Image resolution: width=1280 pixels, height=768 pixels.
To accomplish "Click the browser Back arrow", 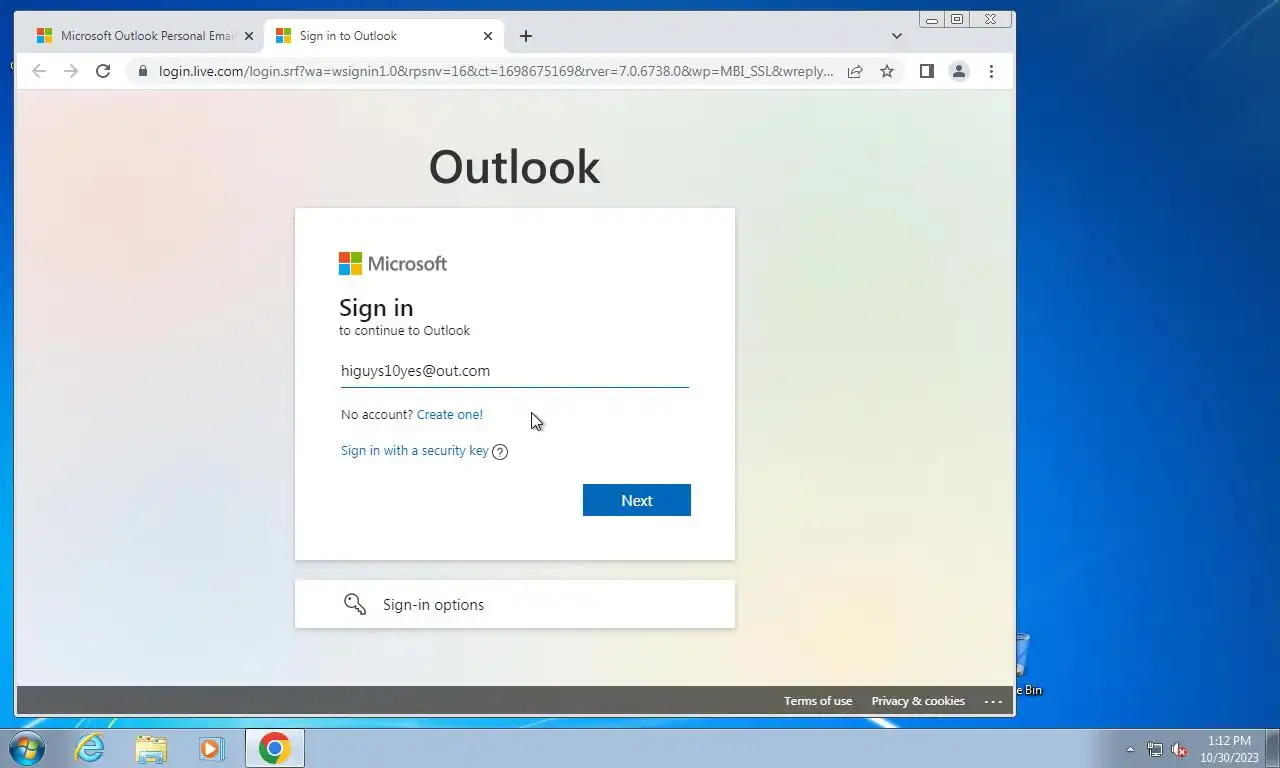I will coord(39,71).
